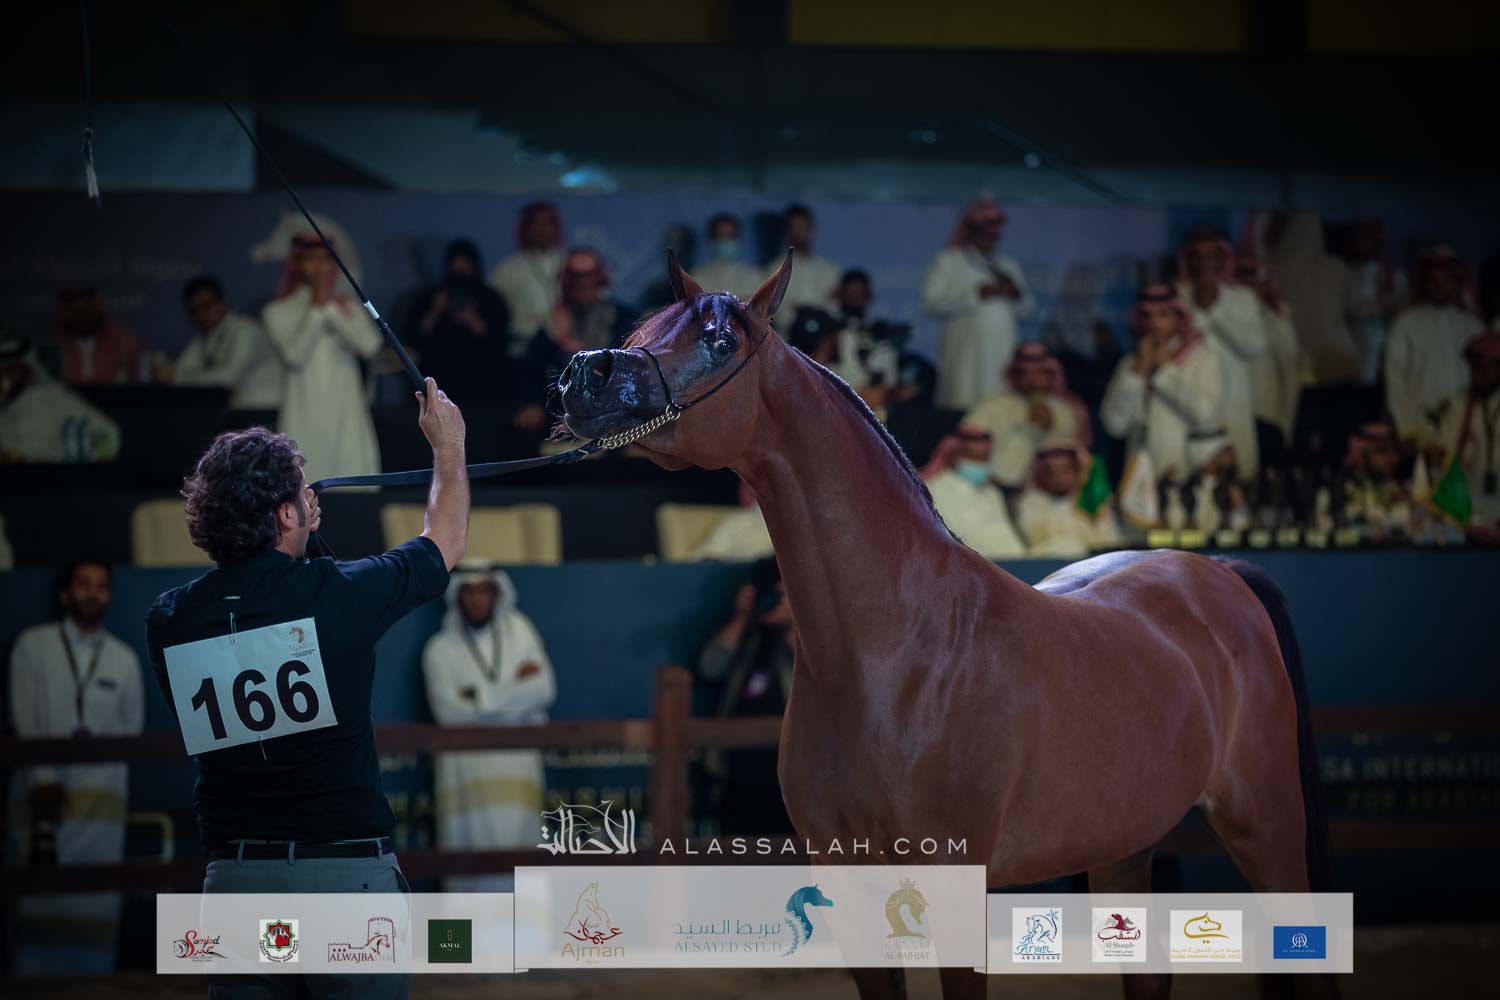This screenshot has height=1000, width=1500.
Task: Select the blue Al Khalediah logo
Action: (x=1299, y=942)
